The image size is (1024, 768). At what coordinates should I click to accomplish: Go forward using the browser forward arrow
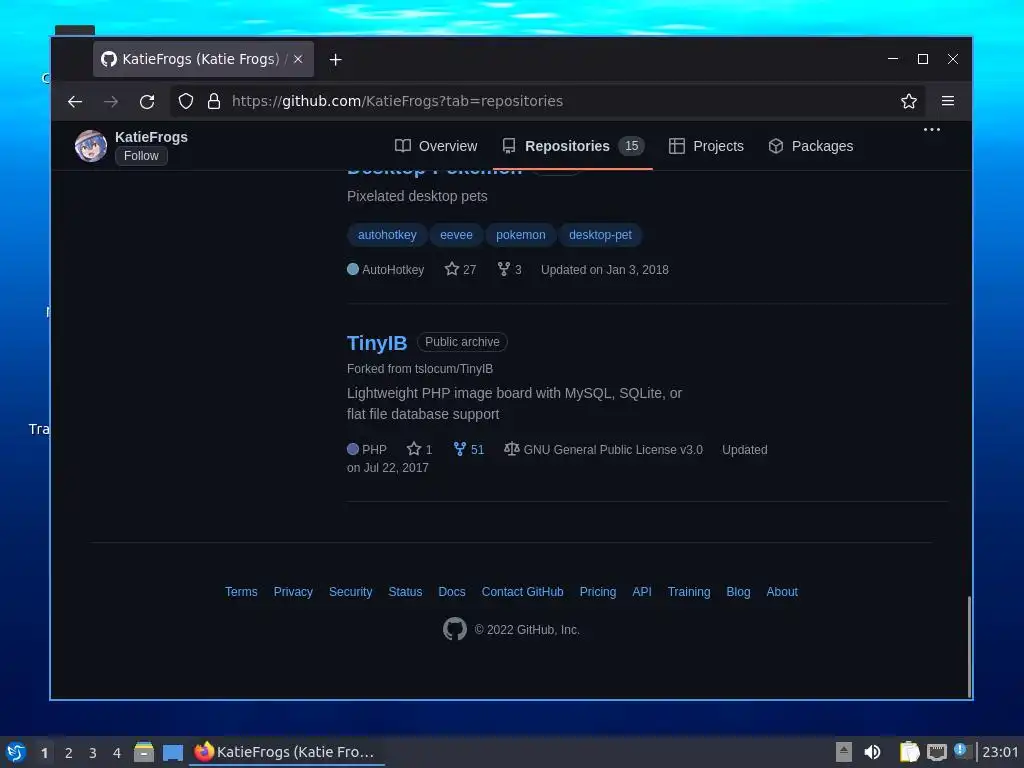pyautogui.click(x=111, y=101)
